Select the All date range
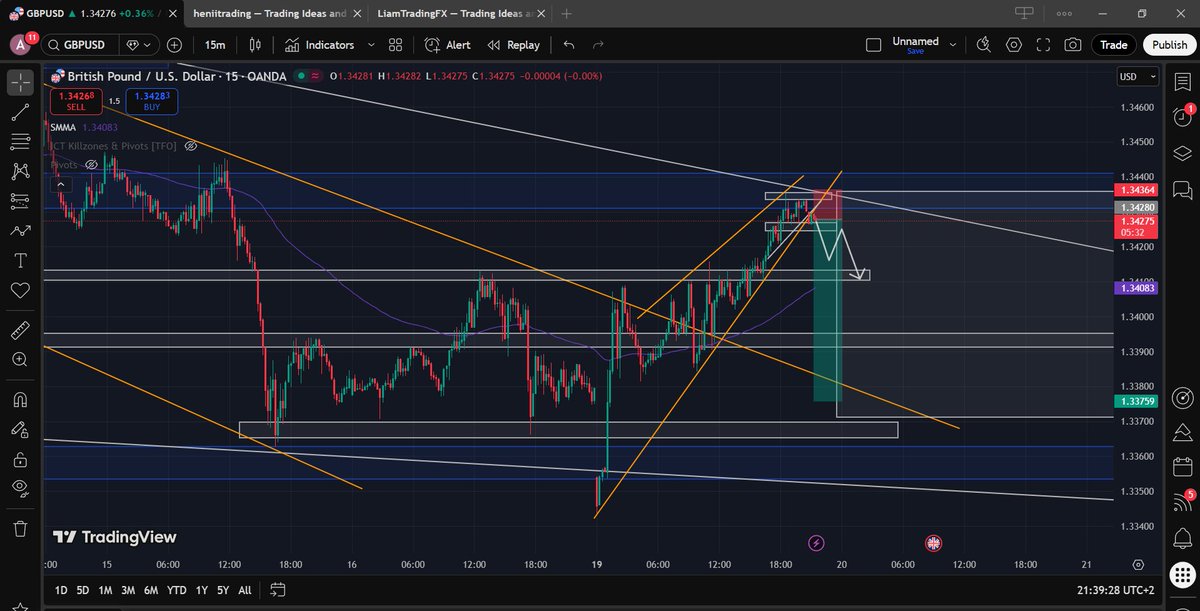This screenshot has width=1200, height=611. pyautogui.click(x=245, y=590)
